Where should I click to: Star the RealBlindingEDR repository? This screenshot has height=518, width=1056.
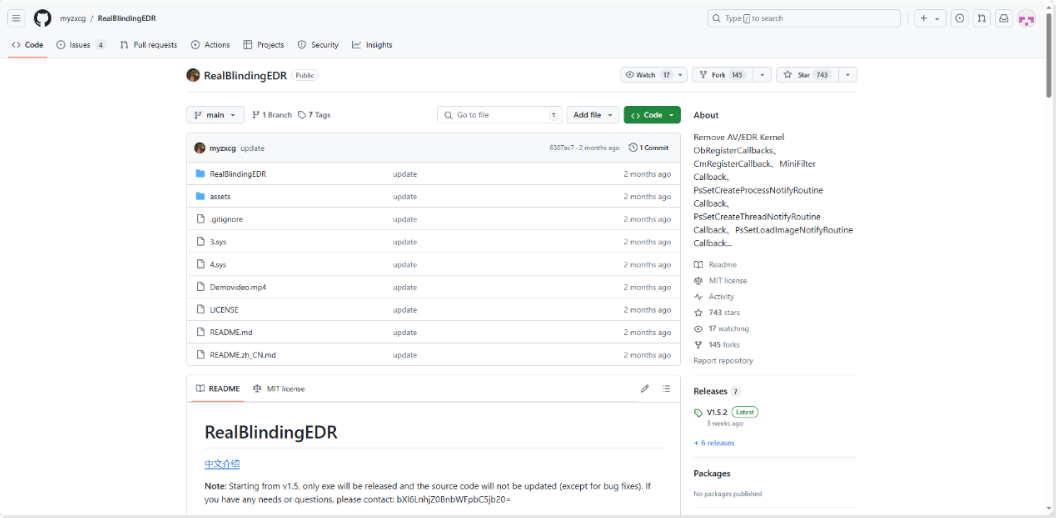coord(807,75)
